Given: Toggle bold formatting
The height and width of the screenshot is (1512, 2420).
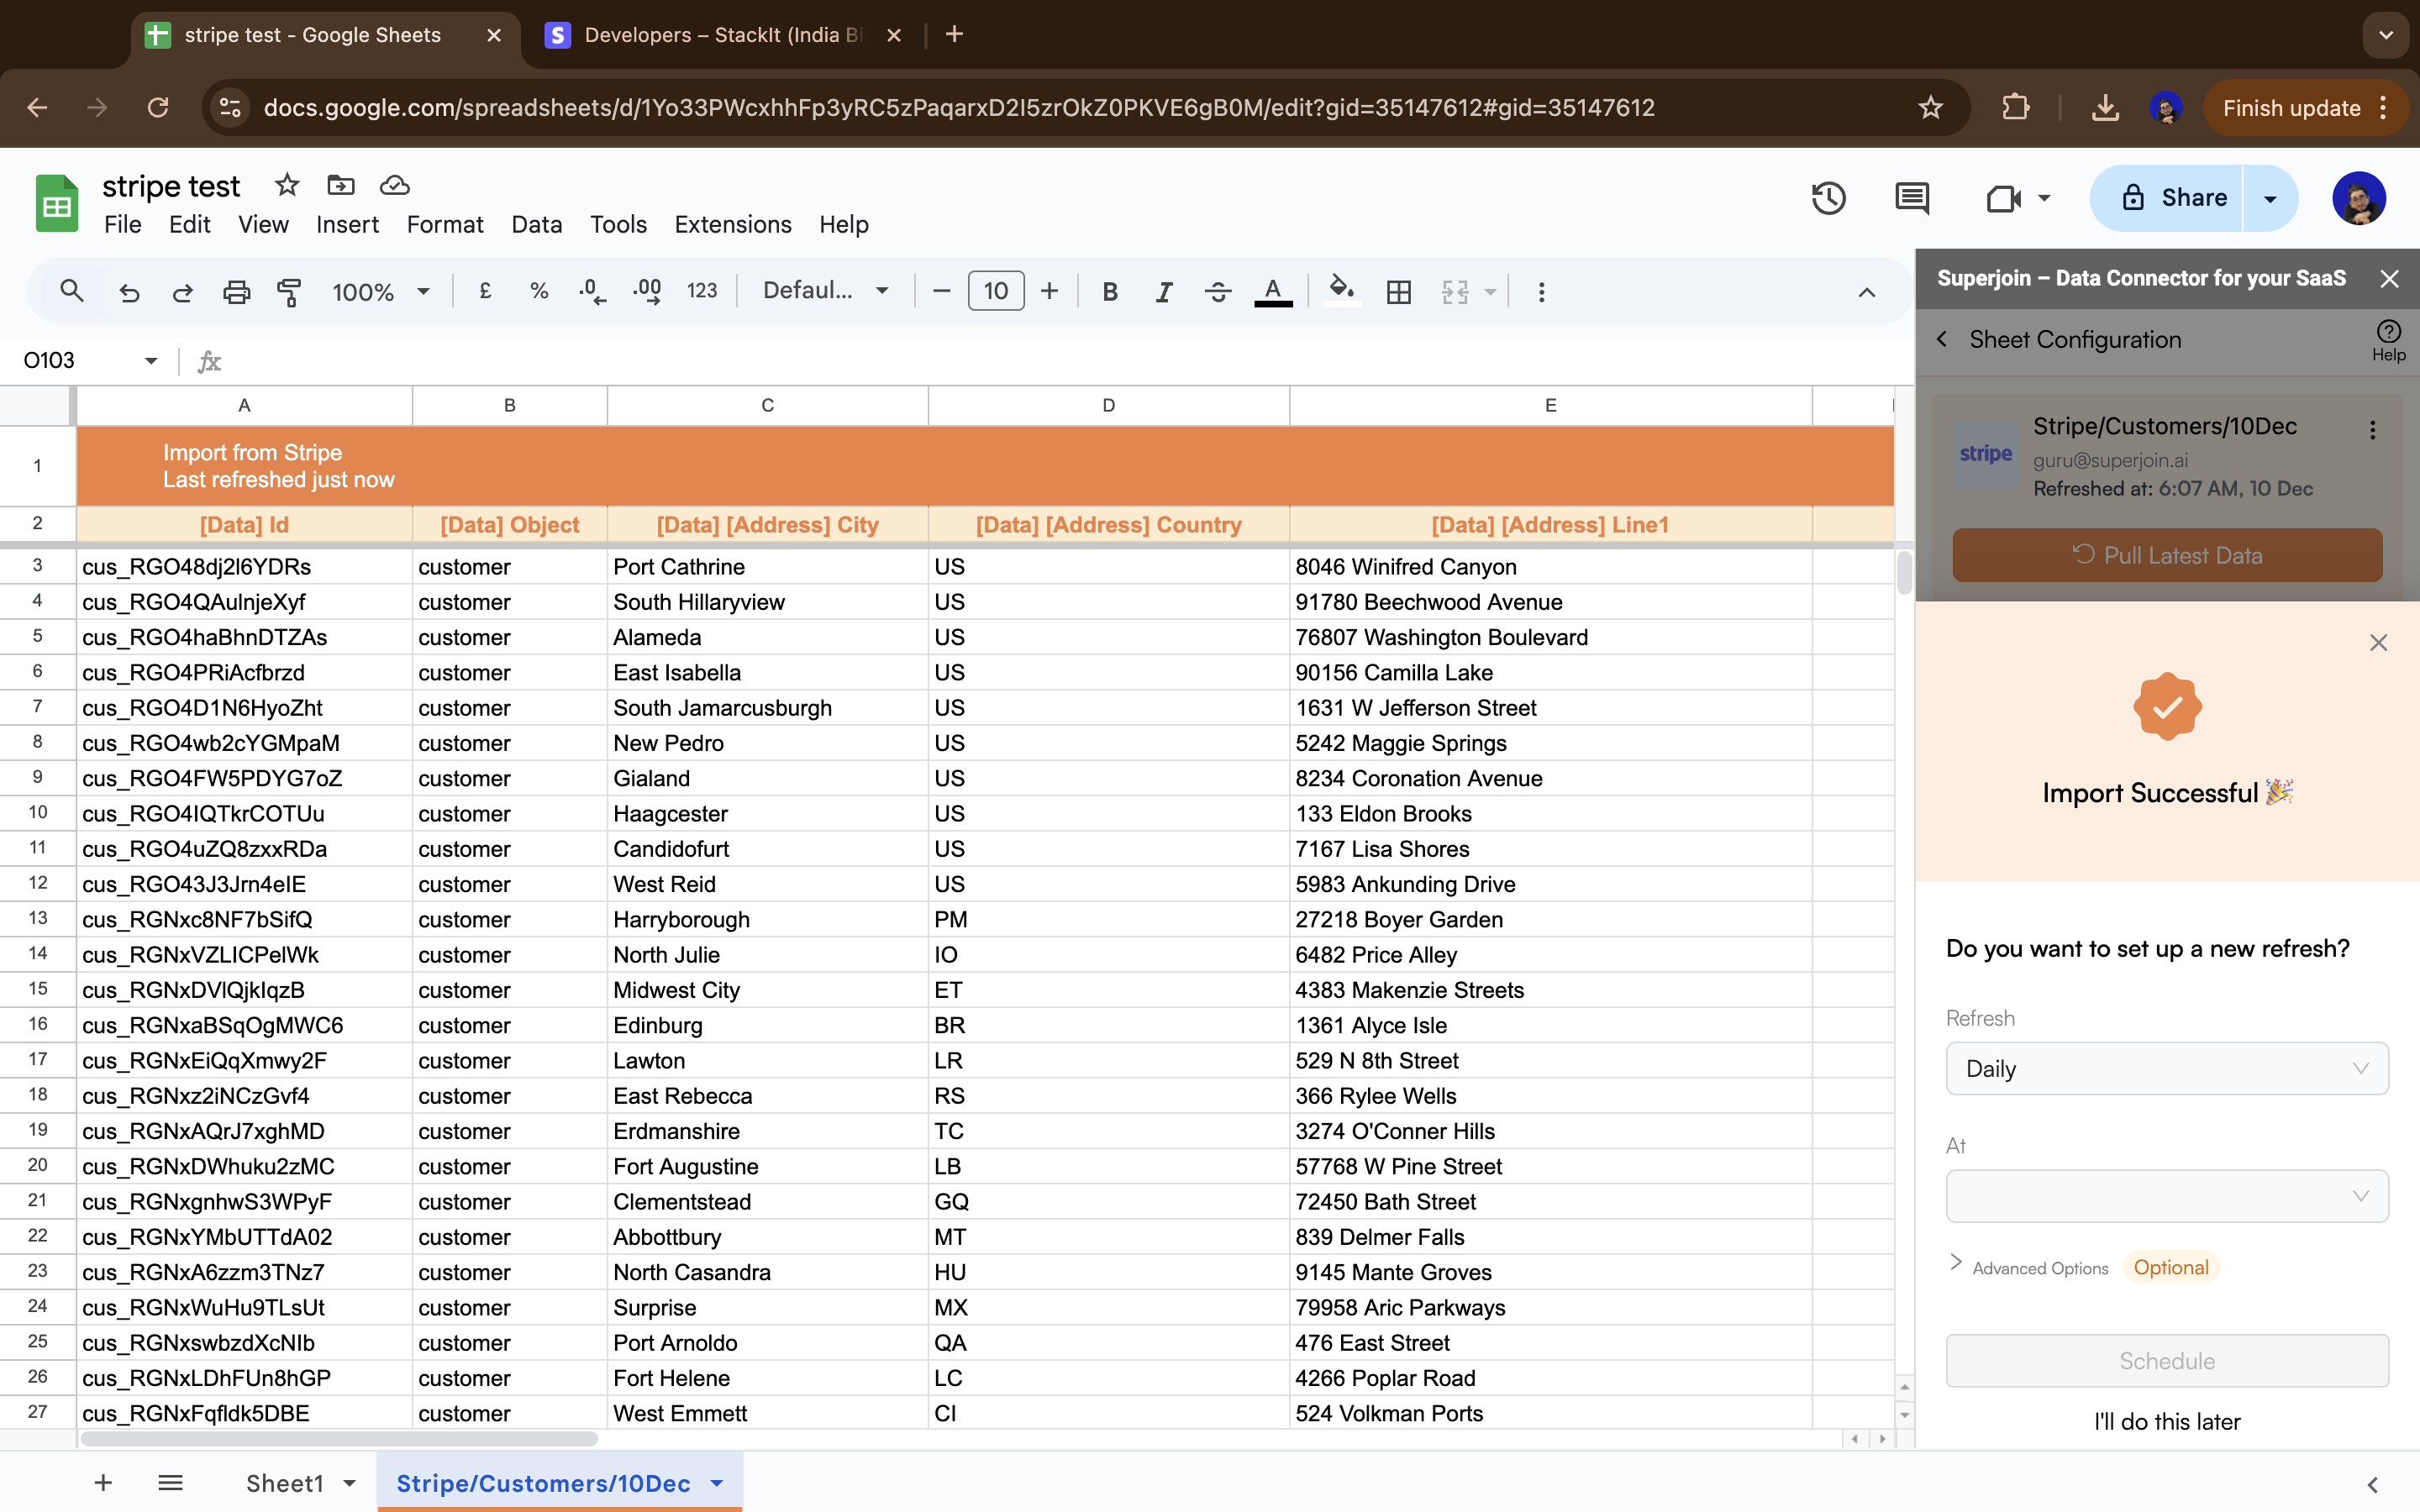Looking at the screenshot, I should pos(1109,292).
